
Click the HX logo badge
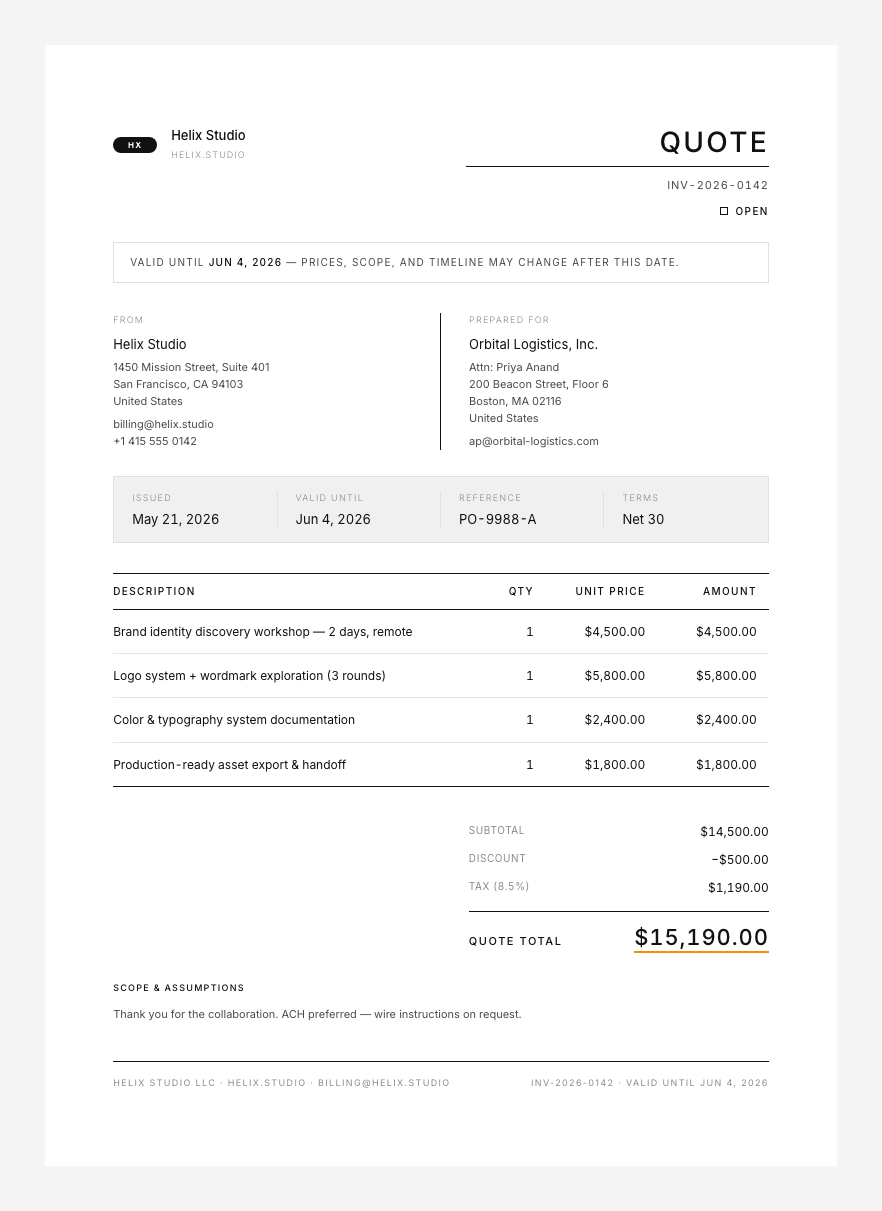(135, 145)
